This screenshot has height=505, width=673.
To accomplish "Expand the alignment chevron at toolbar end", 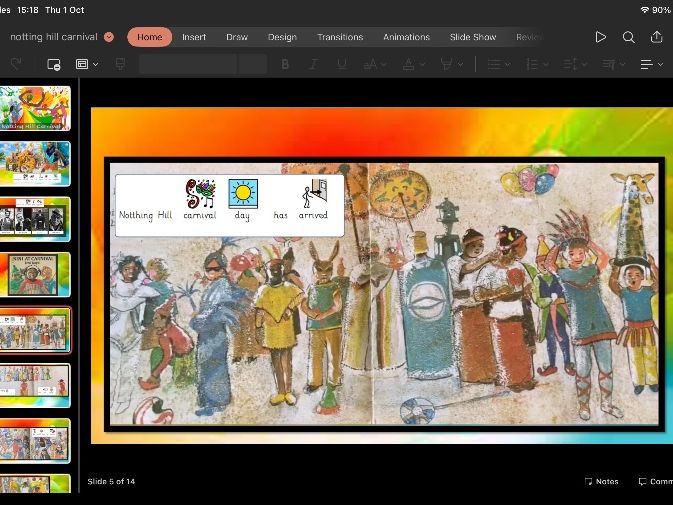I will pyautogui.click(x=660, y=65).
